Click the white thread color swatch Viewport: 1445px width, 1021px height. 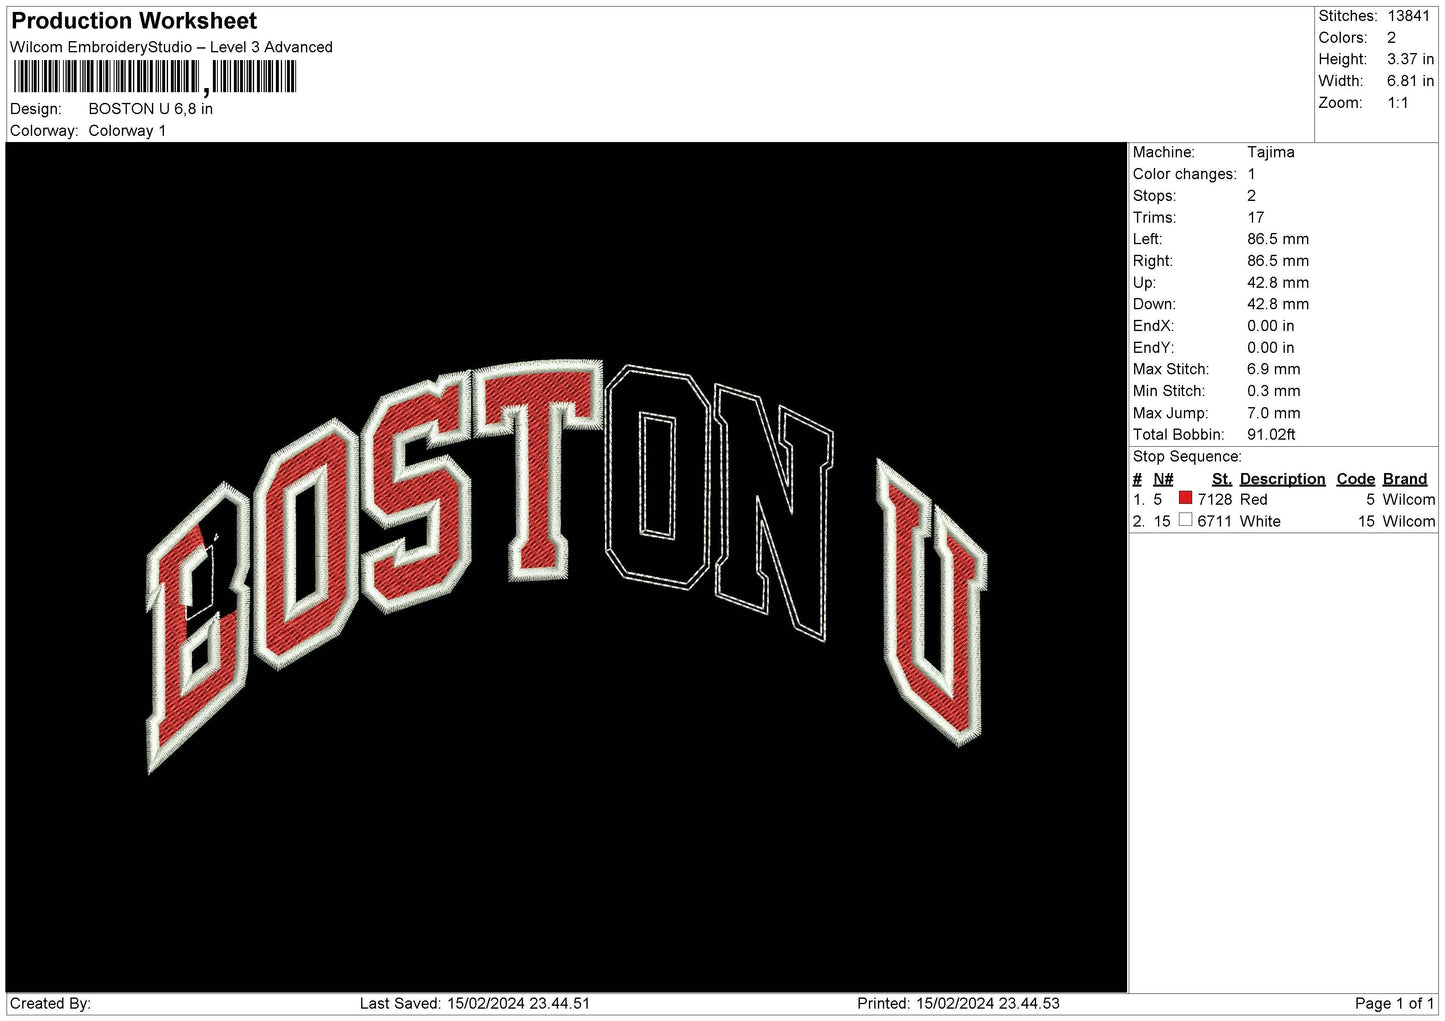1185,520
